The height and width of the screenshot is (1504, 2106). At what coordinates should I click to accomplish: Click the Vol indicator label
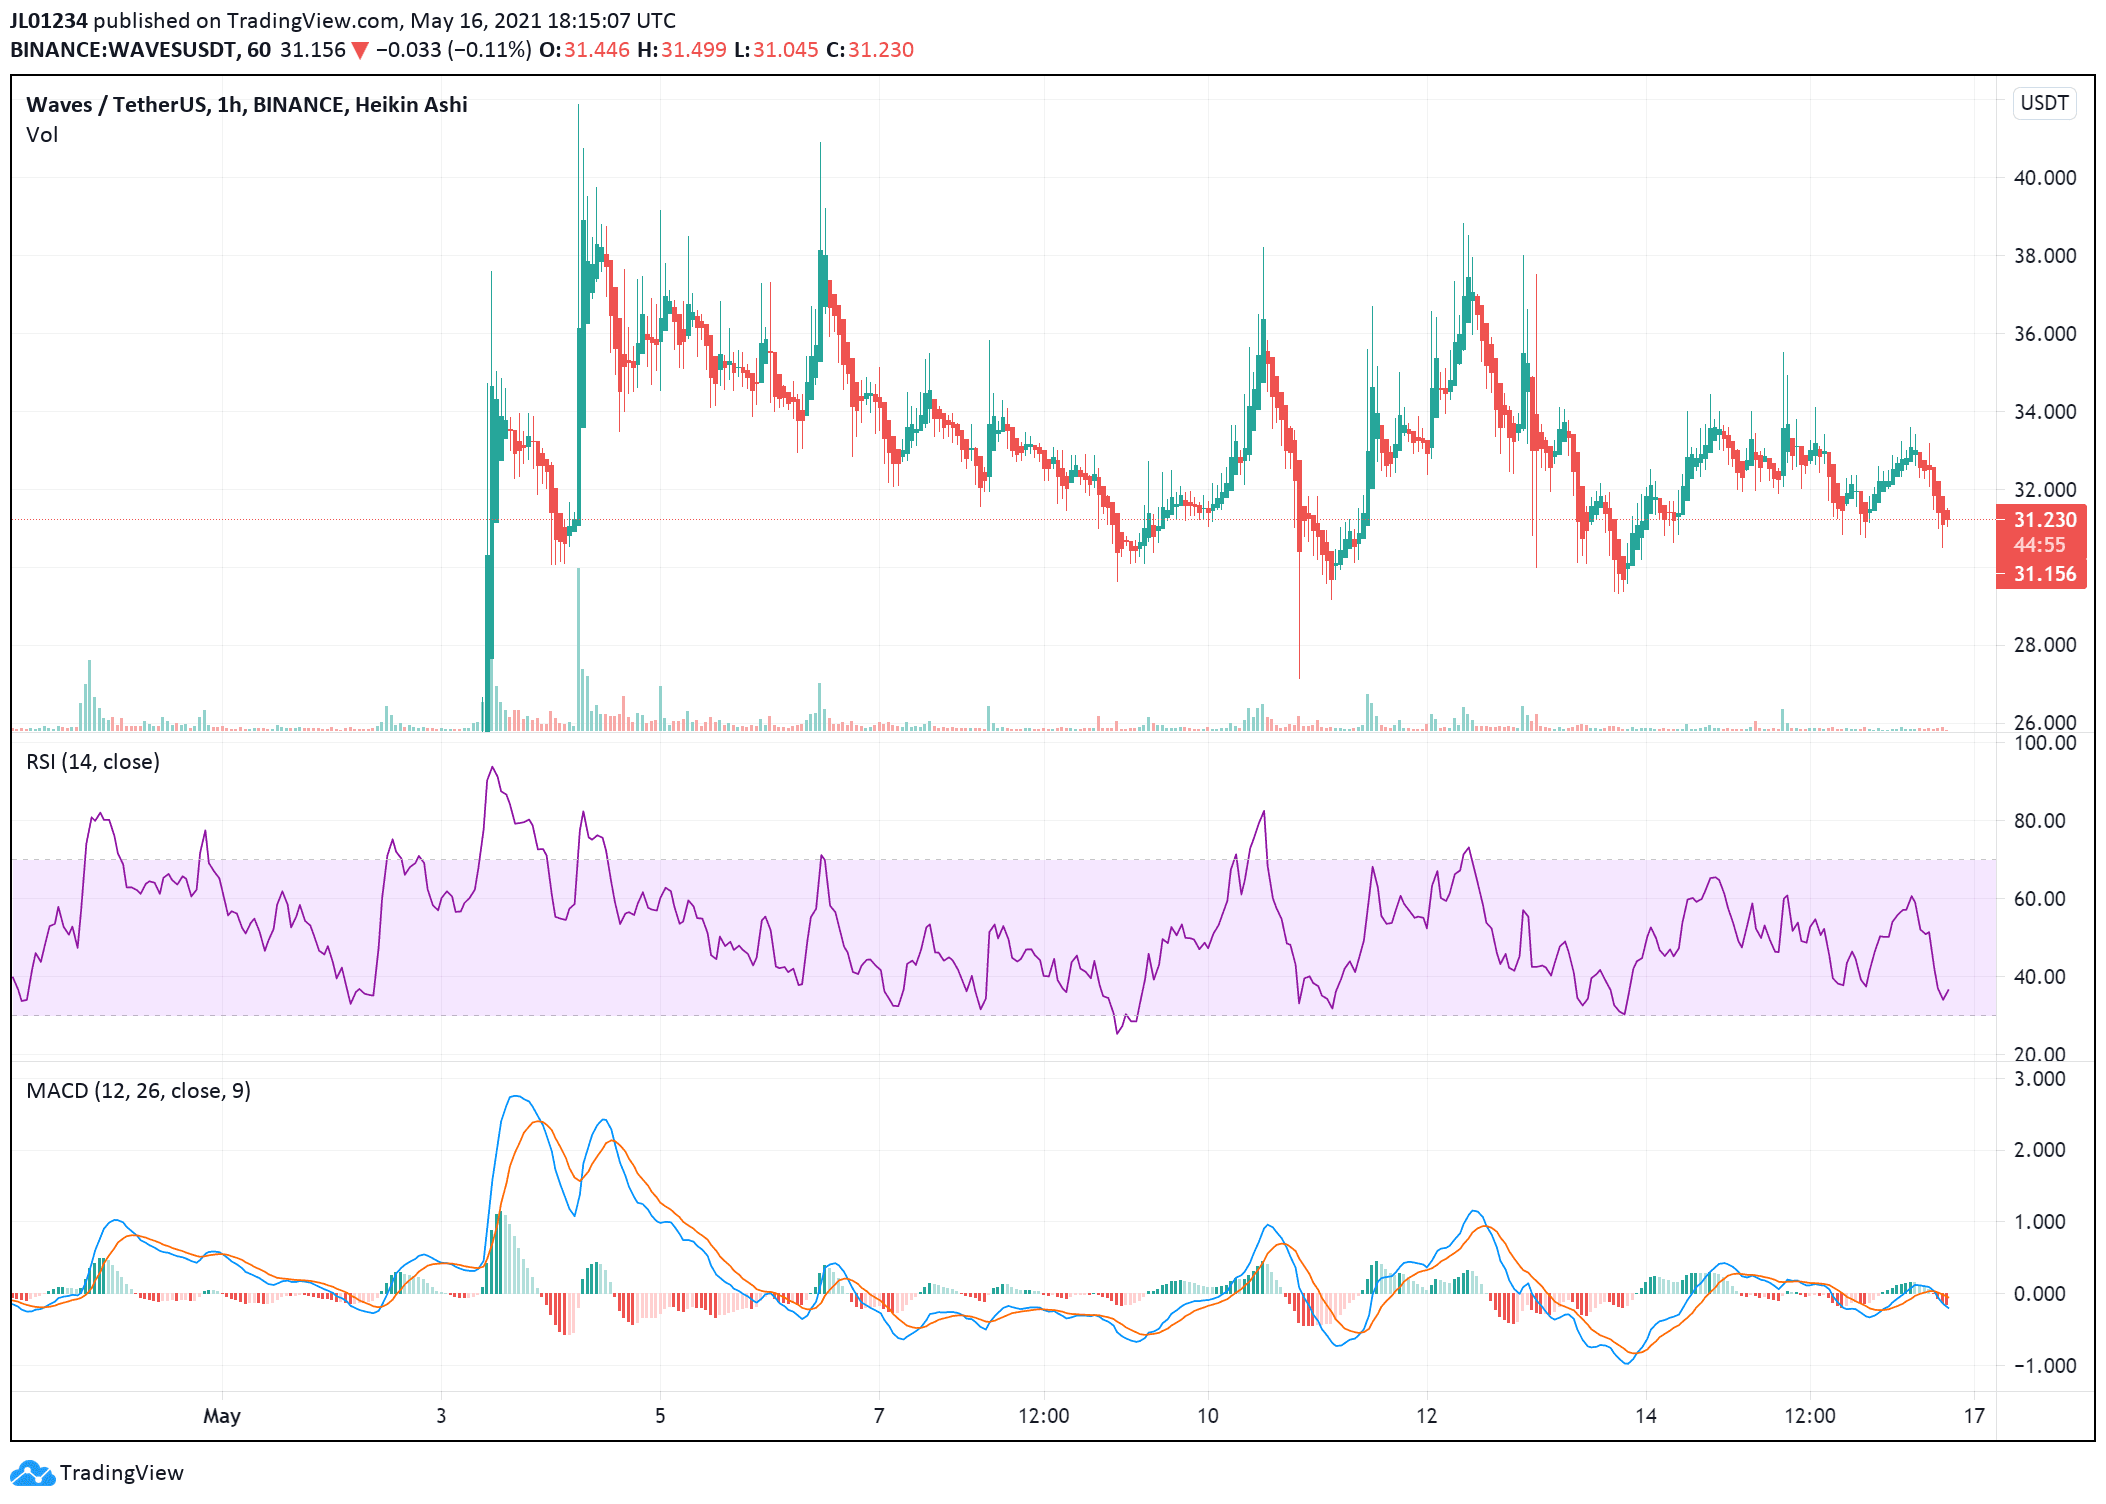(x=42, y=135)
